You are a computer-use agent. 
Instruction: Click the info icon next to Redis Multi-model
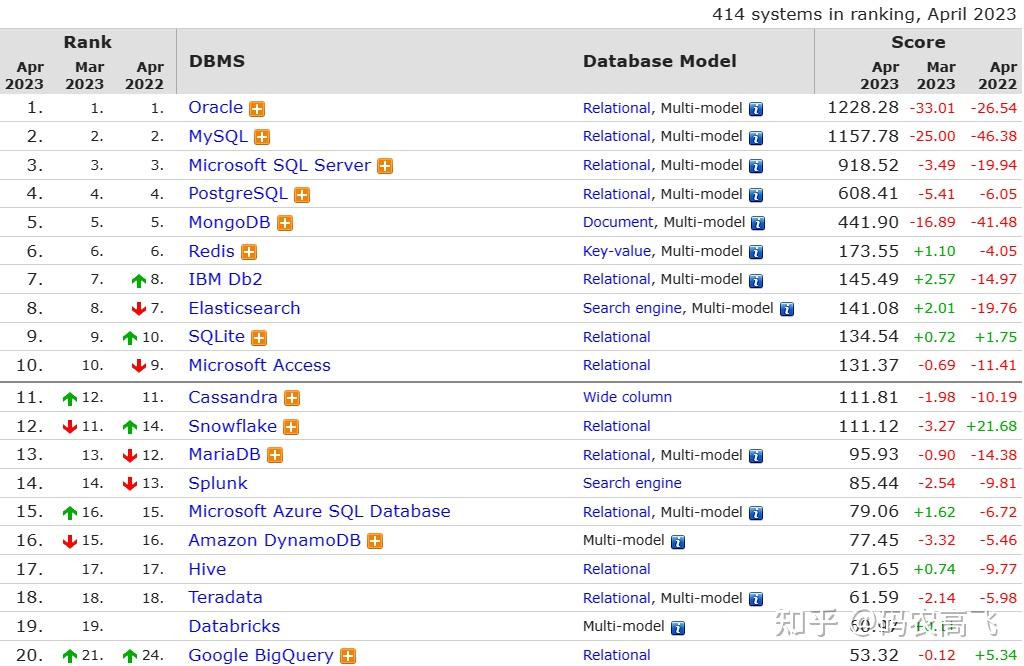(756, 251)
